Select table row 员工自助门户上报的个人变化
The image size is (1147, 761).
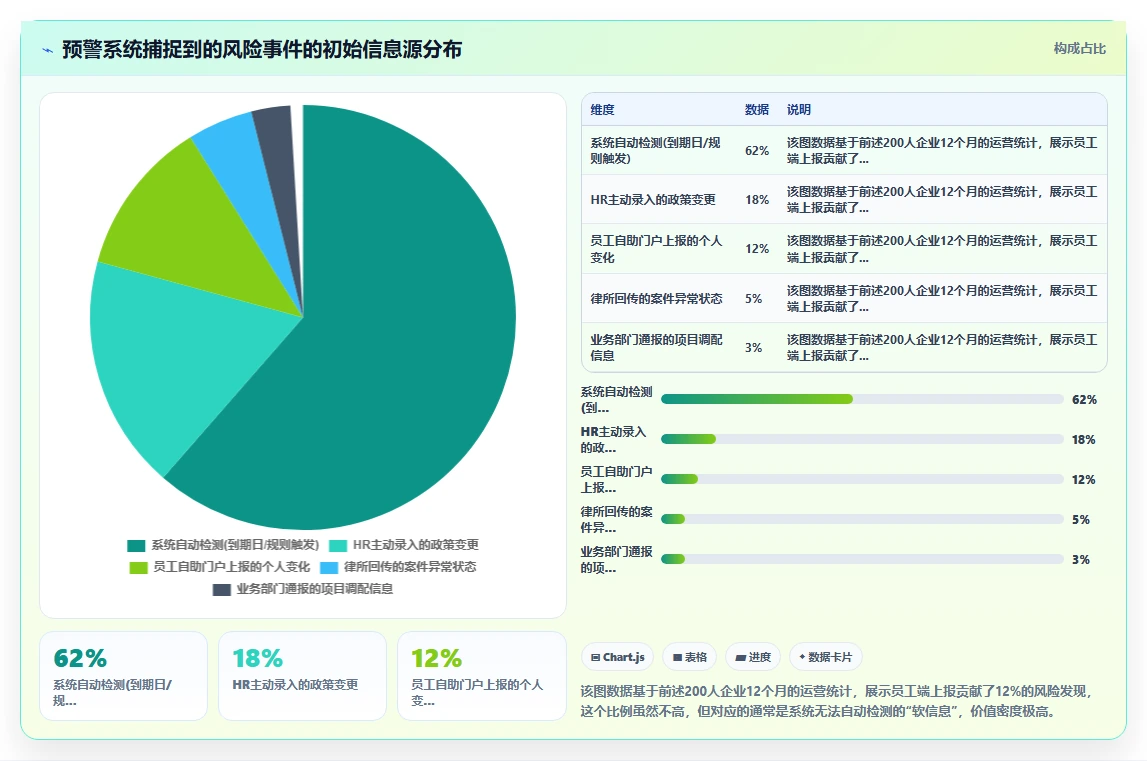coord(844,249)
